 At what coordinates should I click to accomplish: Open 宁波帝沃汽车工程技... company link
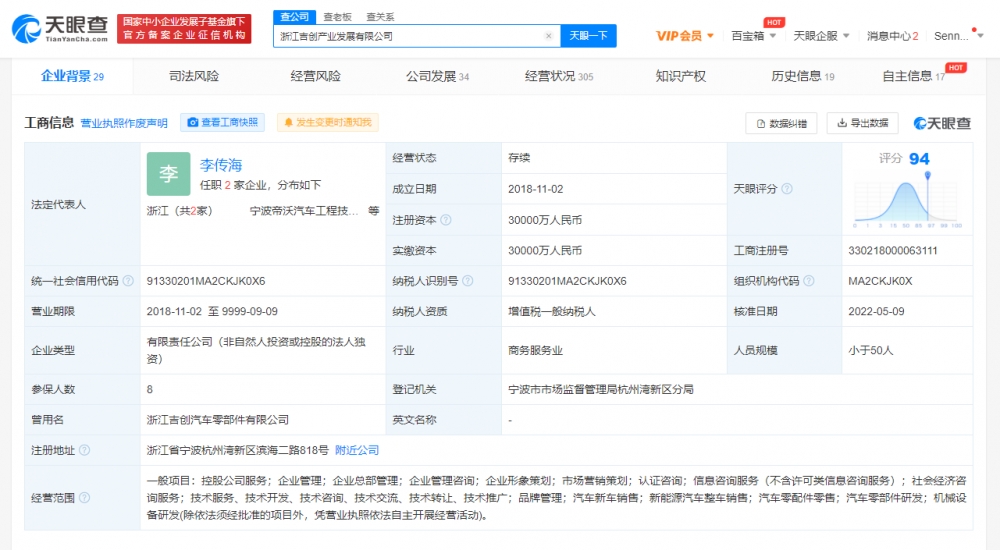[x=304, y=211]
